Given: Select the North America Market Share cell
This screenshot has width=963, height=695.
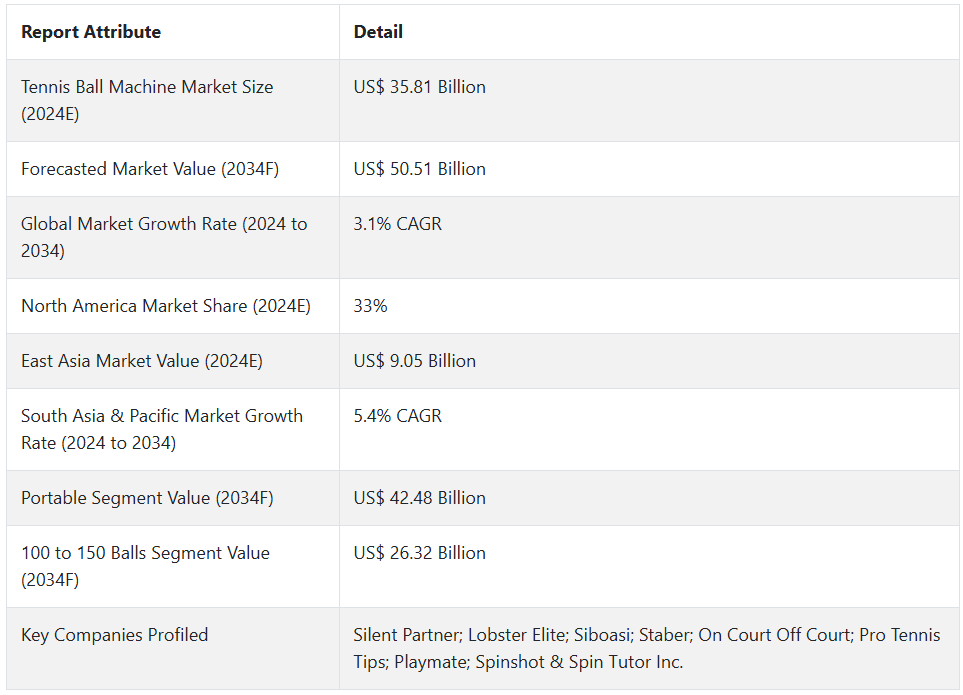Looking at the screenshot, I should [166, 306].
